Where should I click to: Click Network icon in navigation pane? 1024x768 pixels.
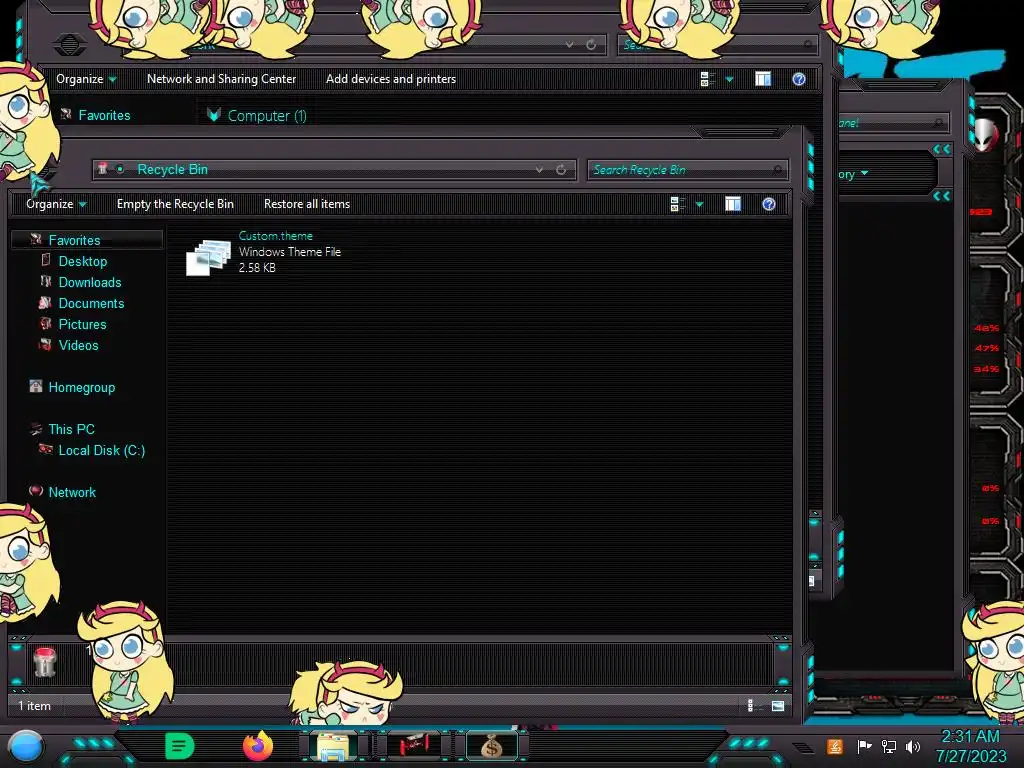36,490
